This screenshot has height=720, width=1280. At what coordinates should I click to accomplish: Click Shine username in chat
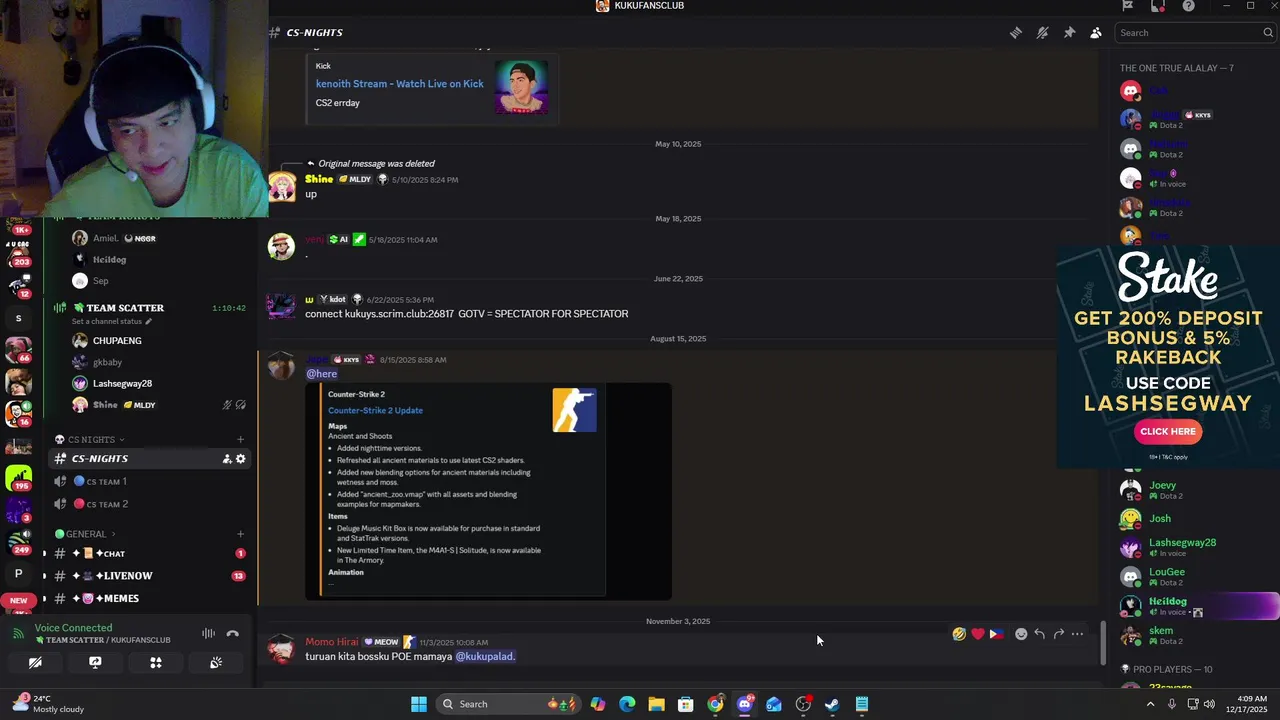pos(319,180)
